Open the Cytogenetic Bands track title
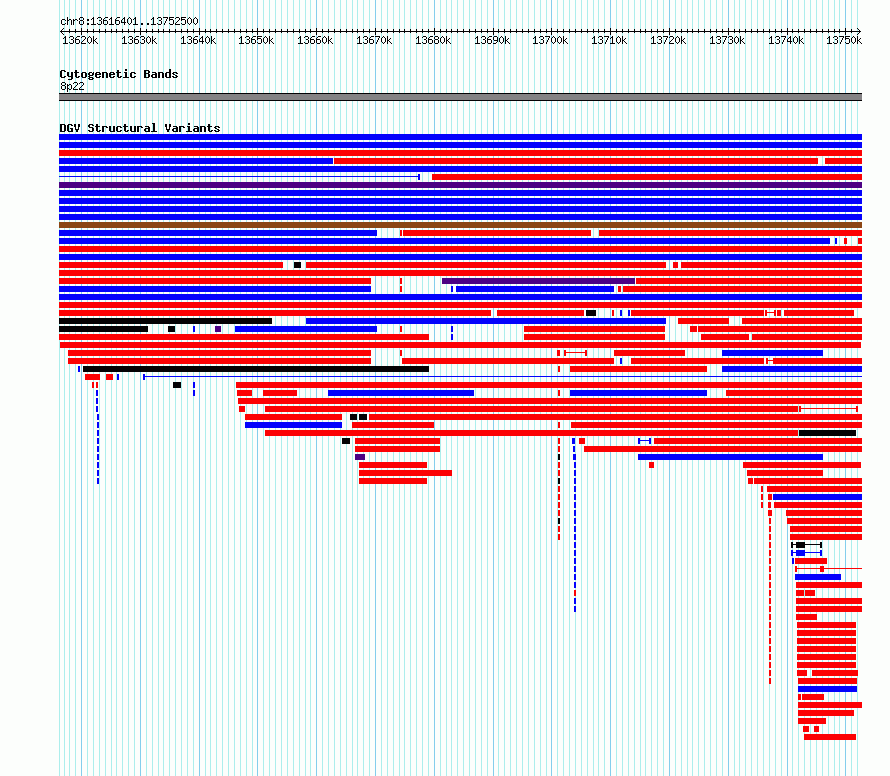Image resolution: width=890 pixels, height=776 pixels. pos(119,74)
